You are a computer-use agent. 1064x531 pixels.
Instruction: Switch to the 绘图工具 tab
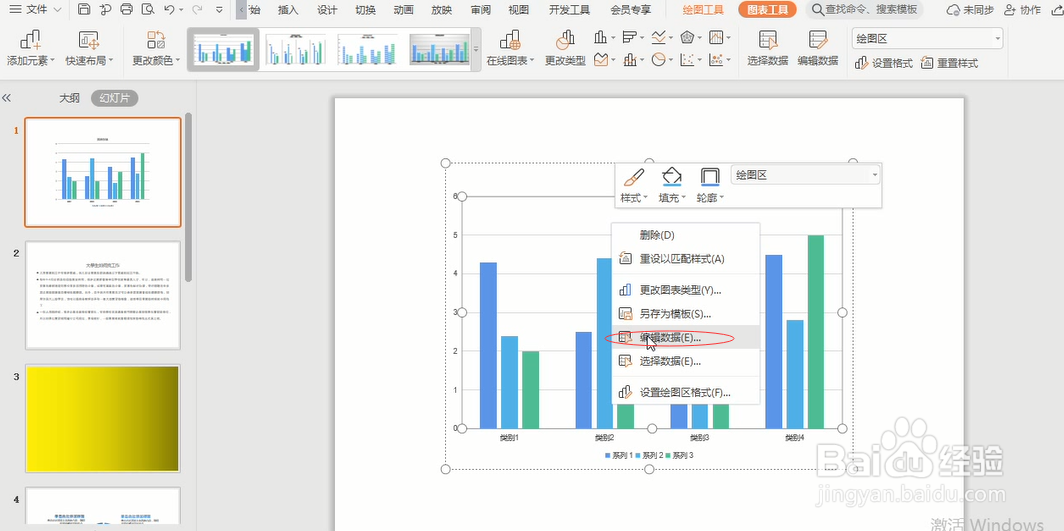703,9
